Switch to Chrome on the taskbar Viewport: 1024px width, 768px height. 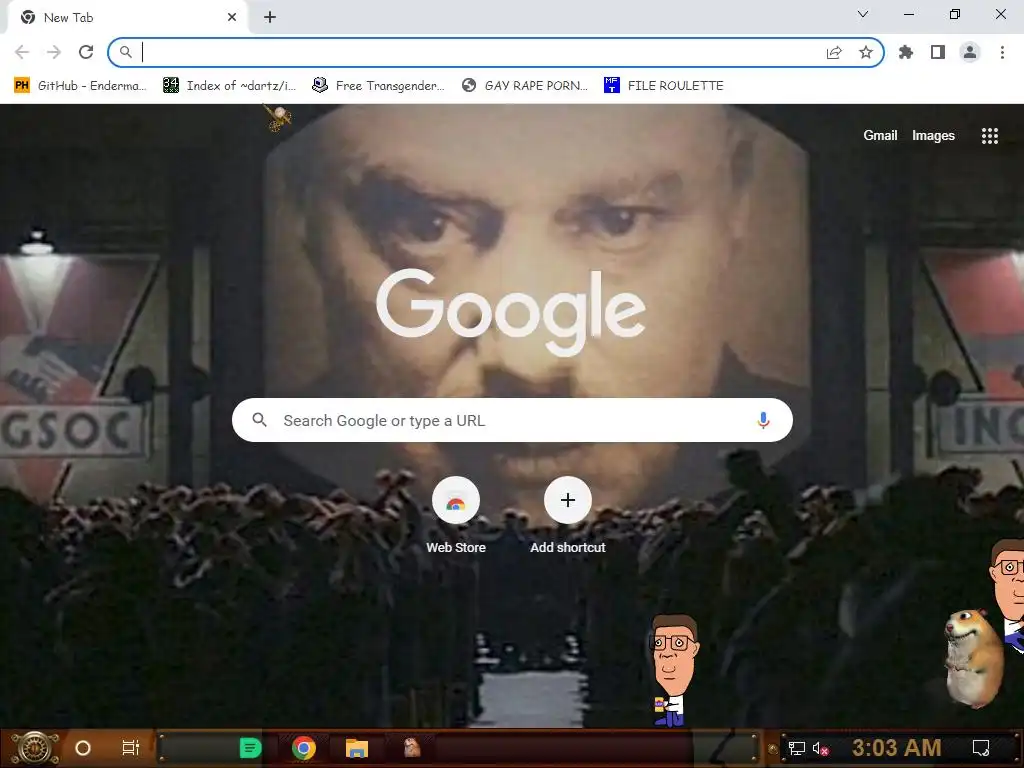(304, 748)
